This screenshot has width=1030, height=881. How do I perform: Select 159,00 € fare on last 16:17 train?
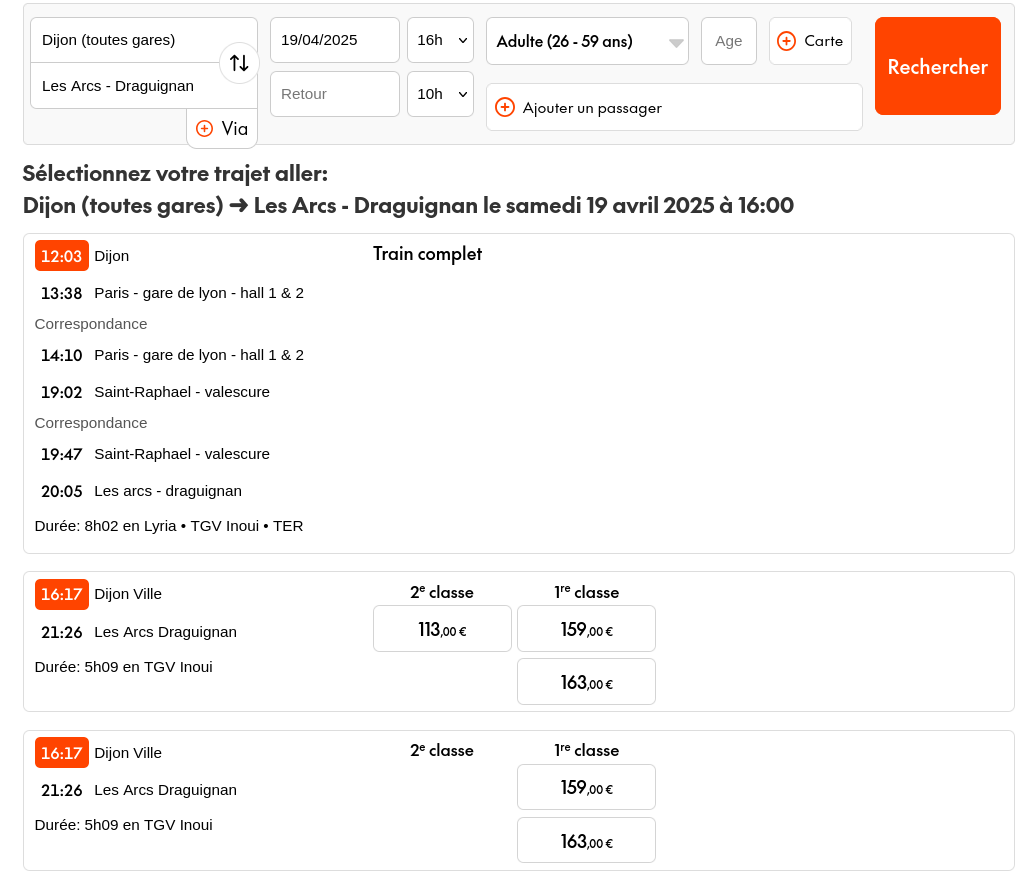[x=586, y=787]
